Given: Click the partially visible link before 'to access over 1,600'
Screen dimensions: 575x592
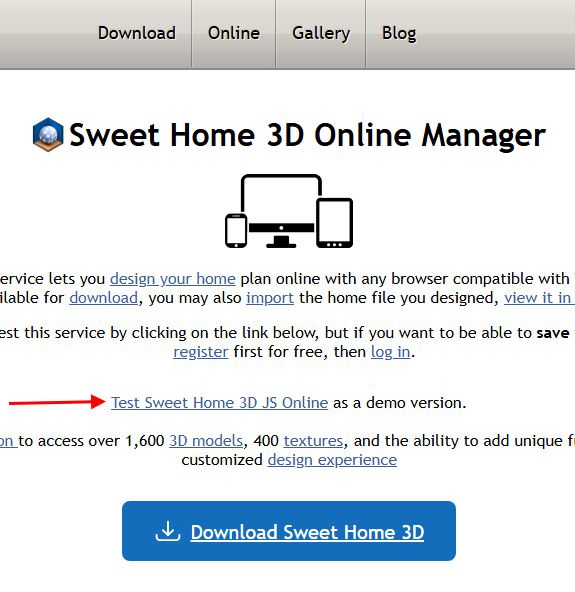Looking at the screenshot, I should tap(8, 441).
